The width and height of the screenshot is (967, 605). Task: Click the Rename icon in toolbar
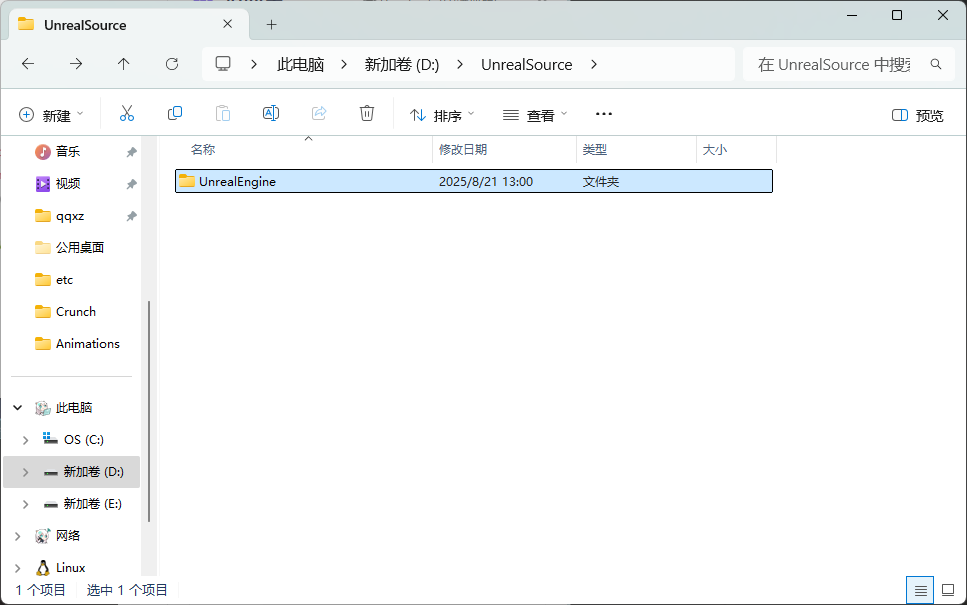[270, 115]
